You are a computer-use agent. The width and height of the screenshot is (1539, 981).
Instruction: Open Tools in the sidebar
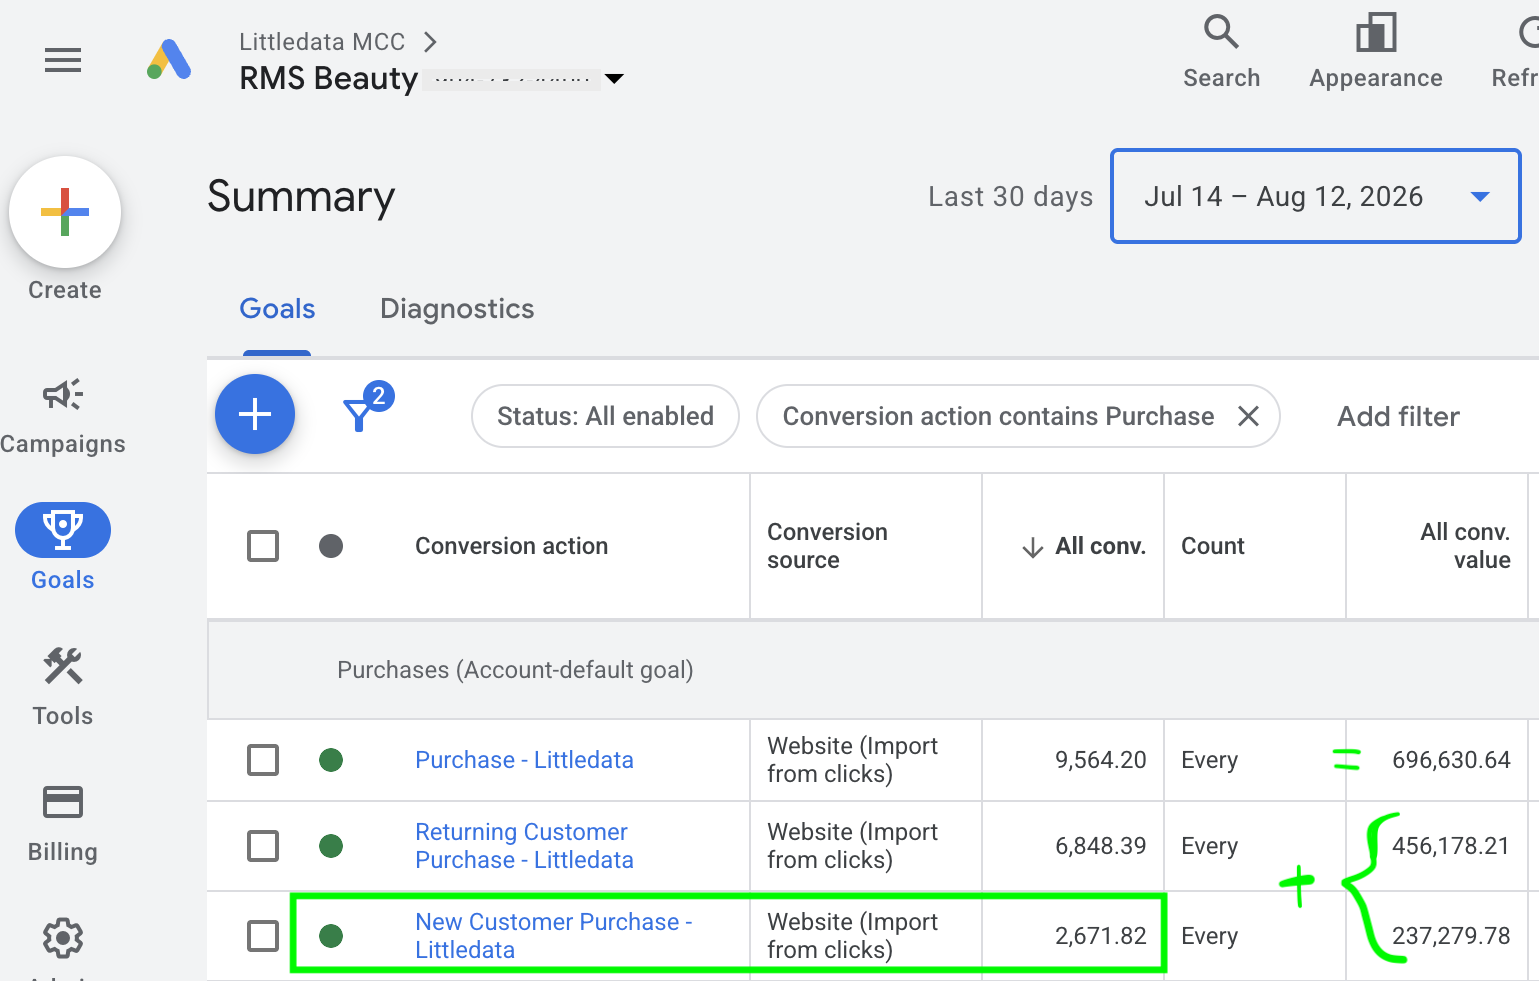(63, 686)
